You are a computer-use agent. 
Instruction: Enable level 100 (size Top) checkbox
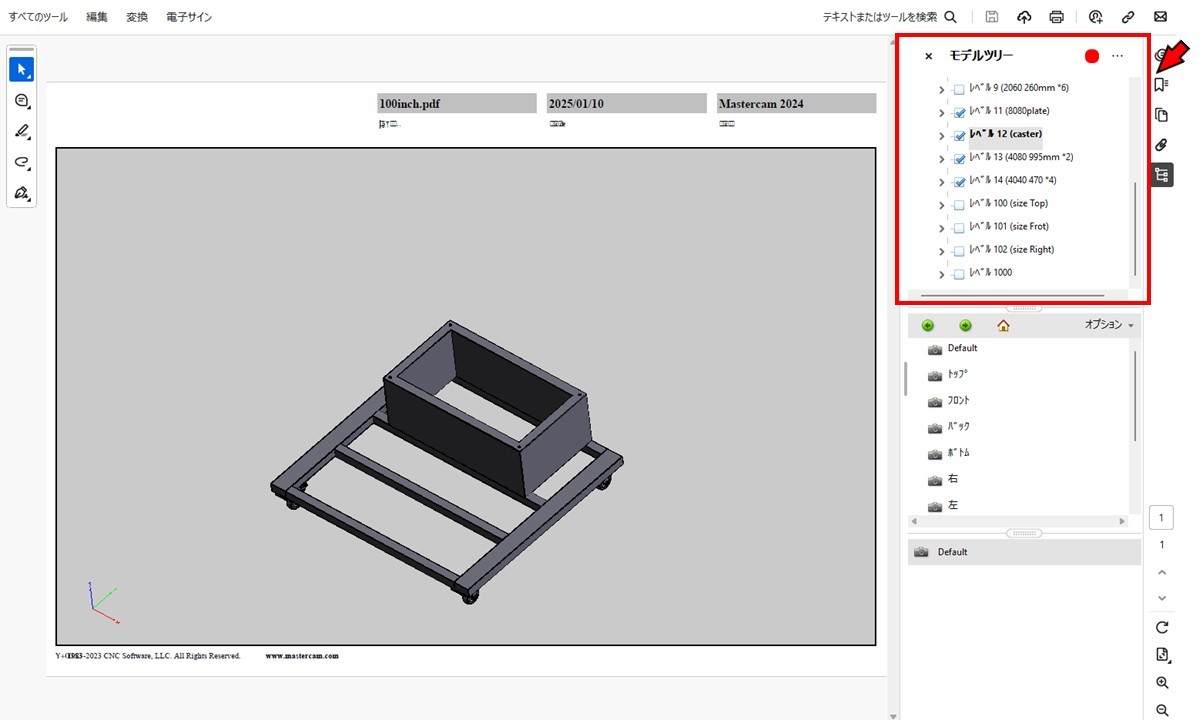click(958, 204)
